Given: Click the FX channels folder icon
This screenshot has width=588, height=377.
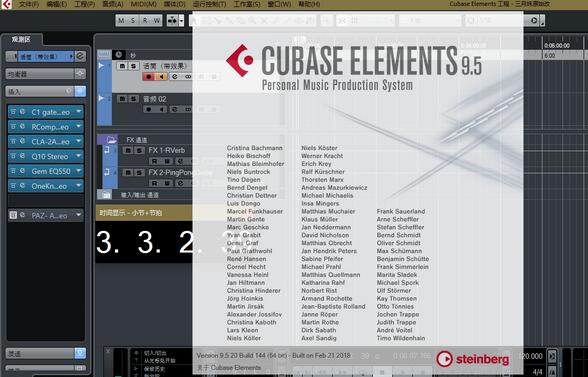Looking at the screenshot, I should coord(111,140).
